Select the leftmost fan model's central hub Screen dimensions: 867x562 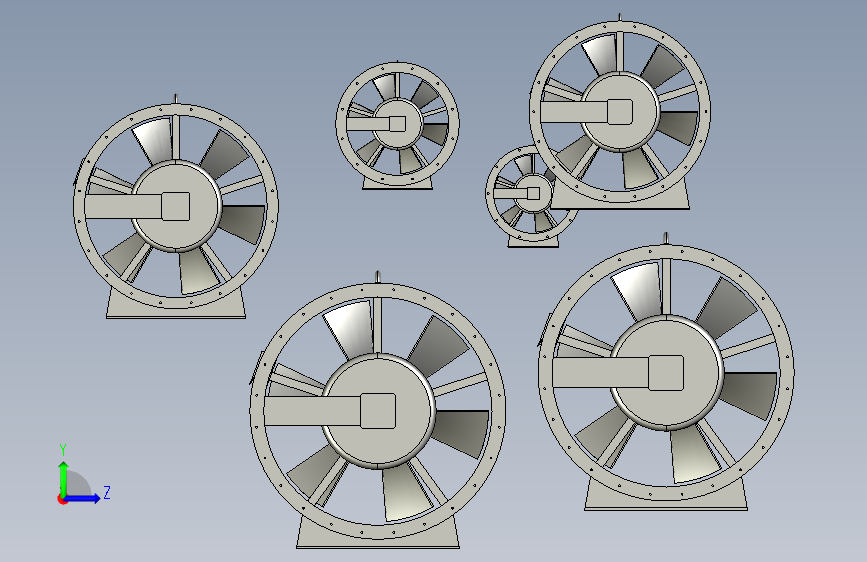pos(176,206)
